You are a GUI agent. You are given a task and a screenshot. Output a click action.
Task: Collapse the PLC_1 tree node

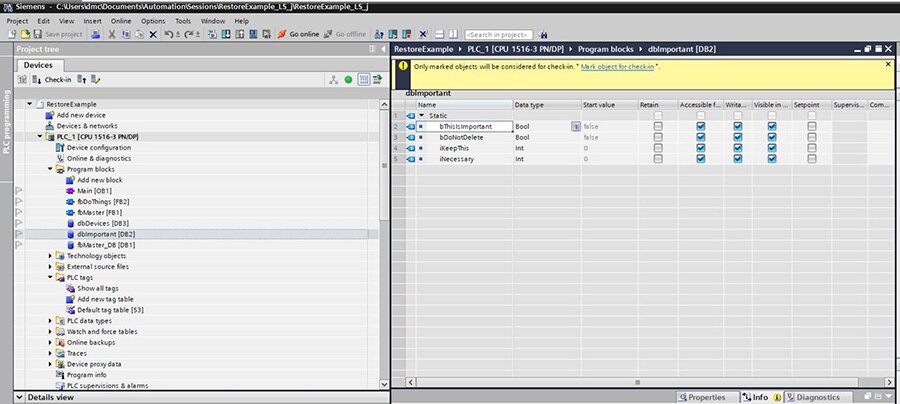point(40,137)
